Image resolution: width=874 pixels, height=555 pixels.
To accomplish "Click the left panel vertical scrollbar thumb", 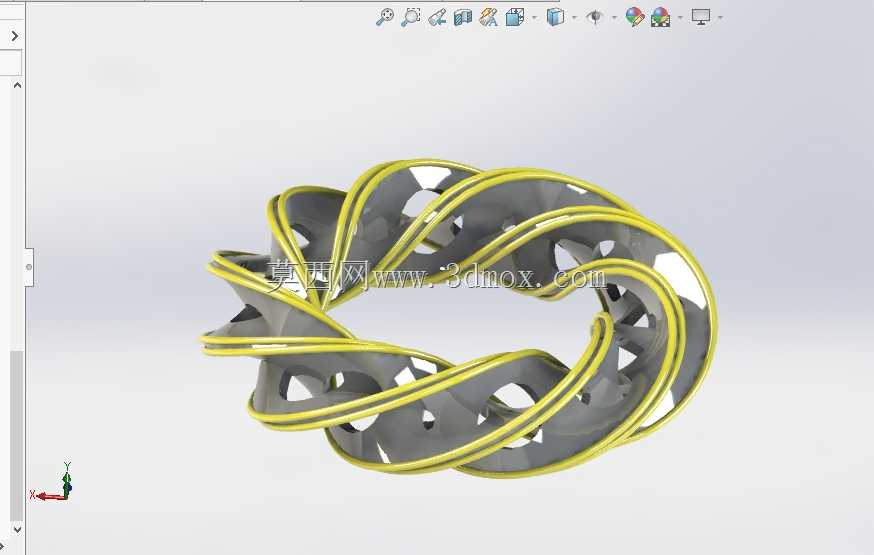I will pyautogui.click(x=17, y=436).
